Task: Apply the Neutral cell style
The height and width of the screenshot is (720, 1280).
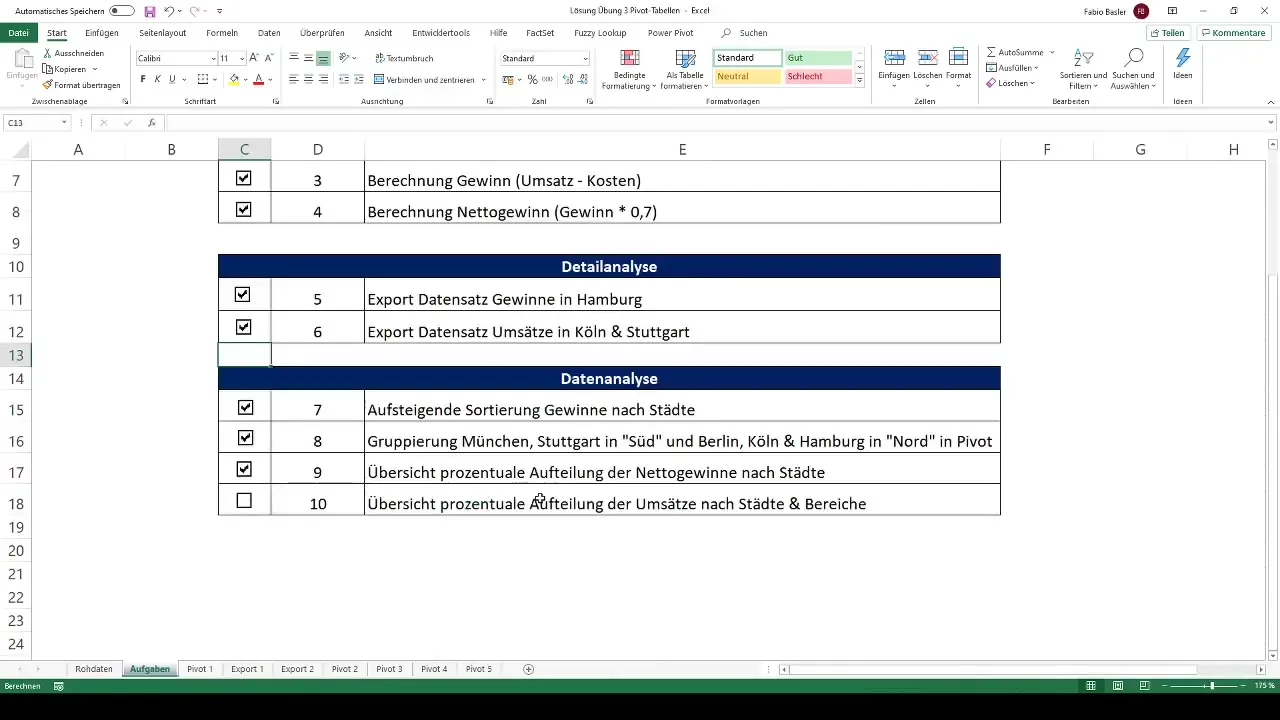Action: (x=747, y=76)
